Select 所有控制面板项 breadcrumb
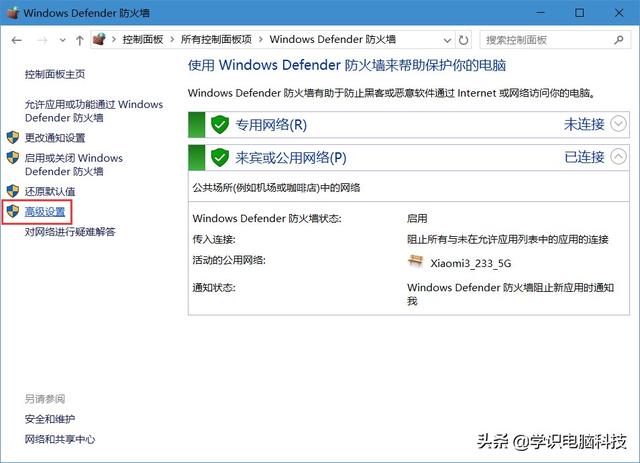The height and width of the screenshot is (463, 640). point(216,40)
